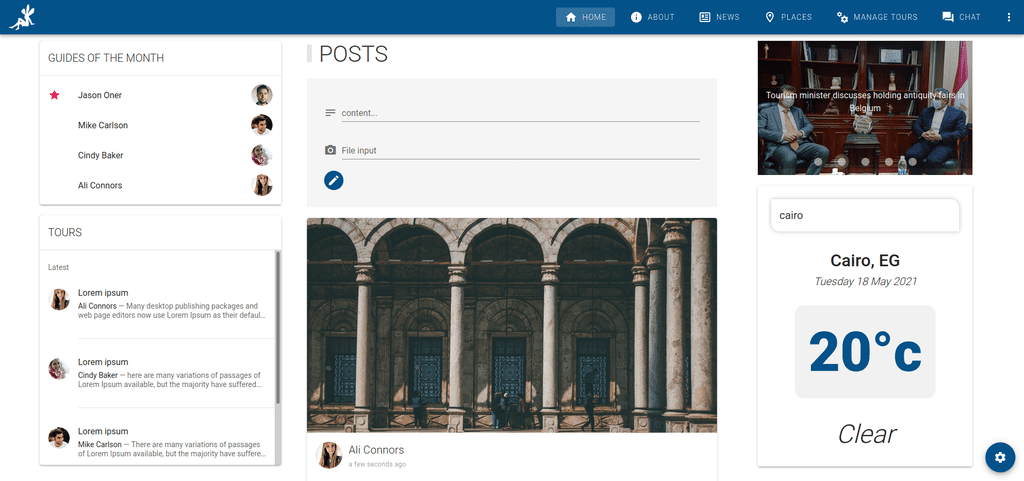
Task: Open the floating settings gear button
Action: (1000, 457)
